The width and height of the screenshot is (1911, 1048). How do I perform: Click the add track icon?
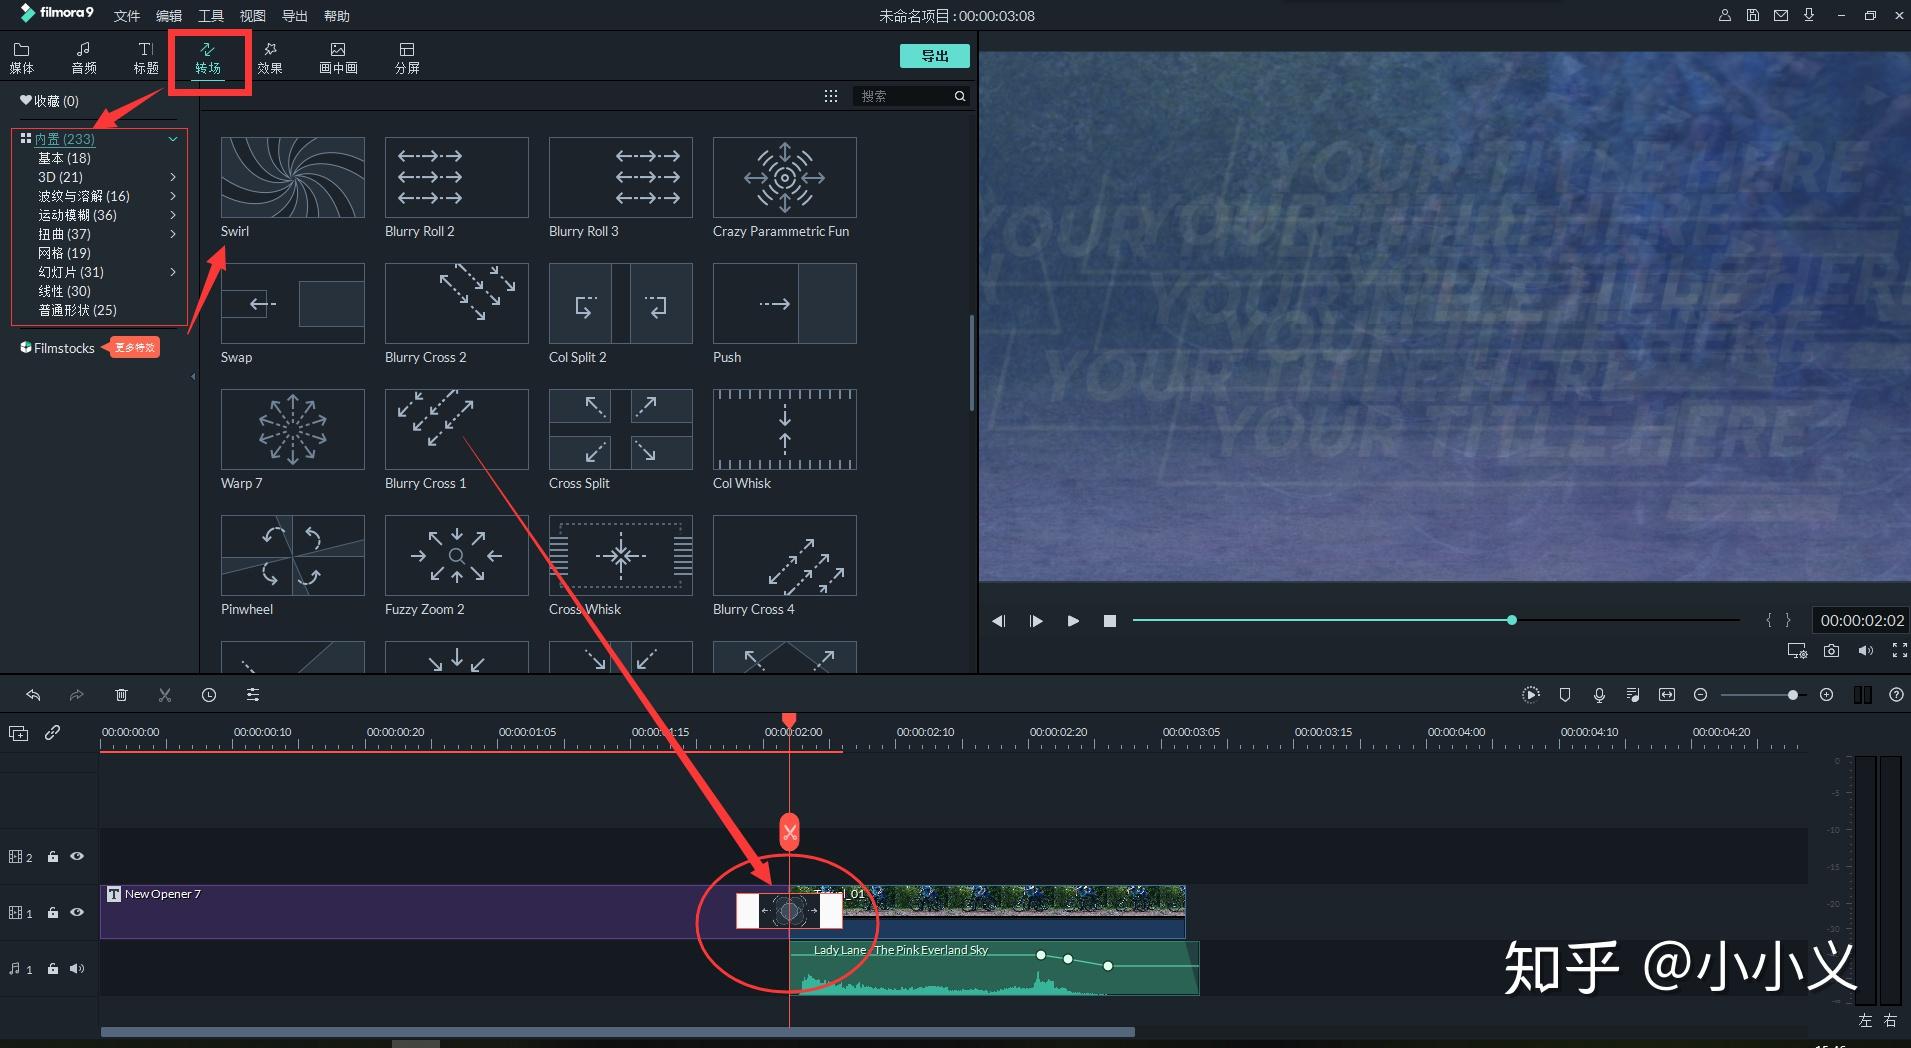click(x=18, y=733)
